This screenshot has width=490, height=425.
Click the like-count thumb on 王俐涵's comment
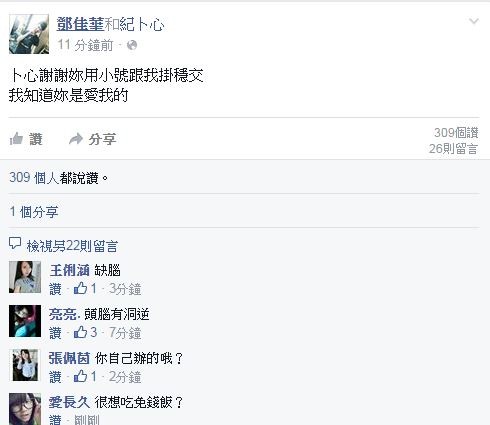pos(80,288)
